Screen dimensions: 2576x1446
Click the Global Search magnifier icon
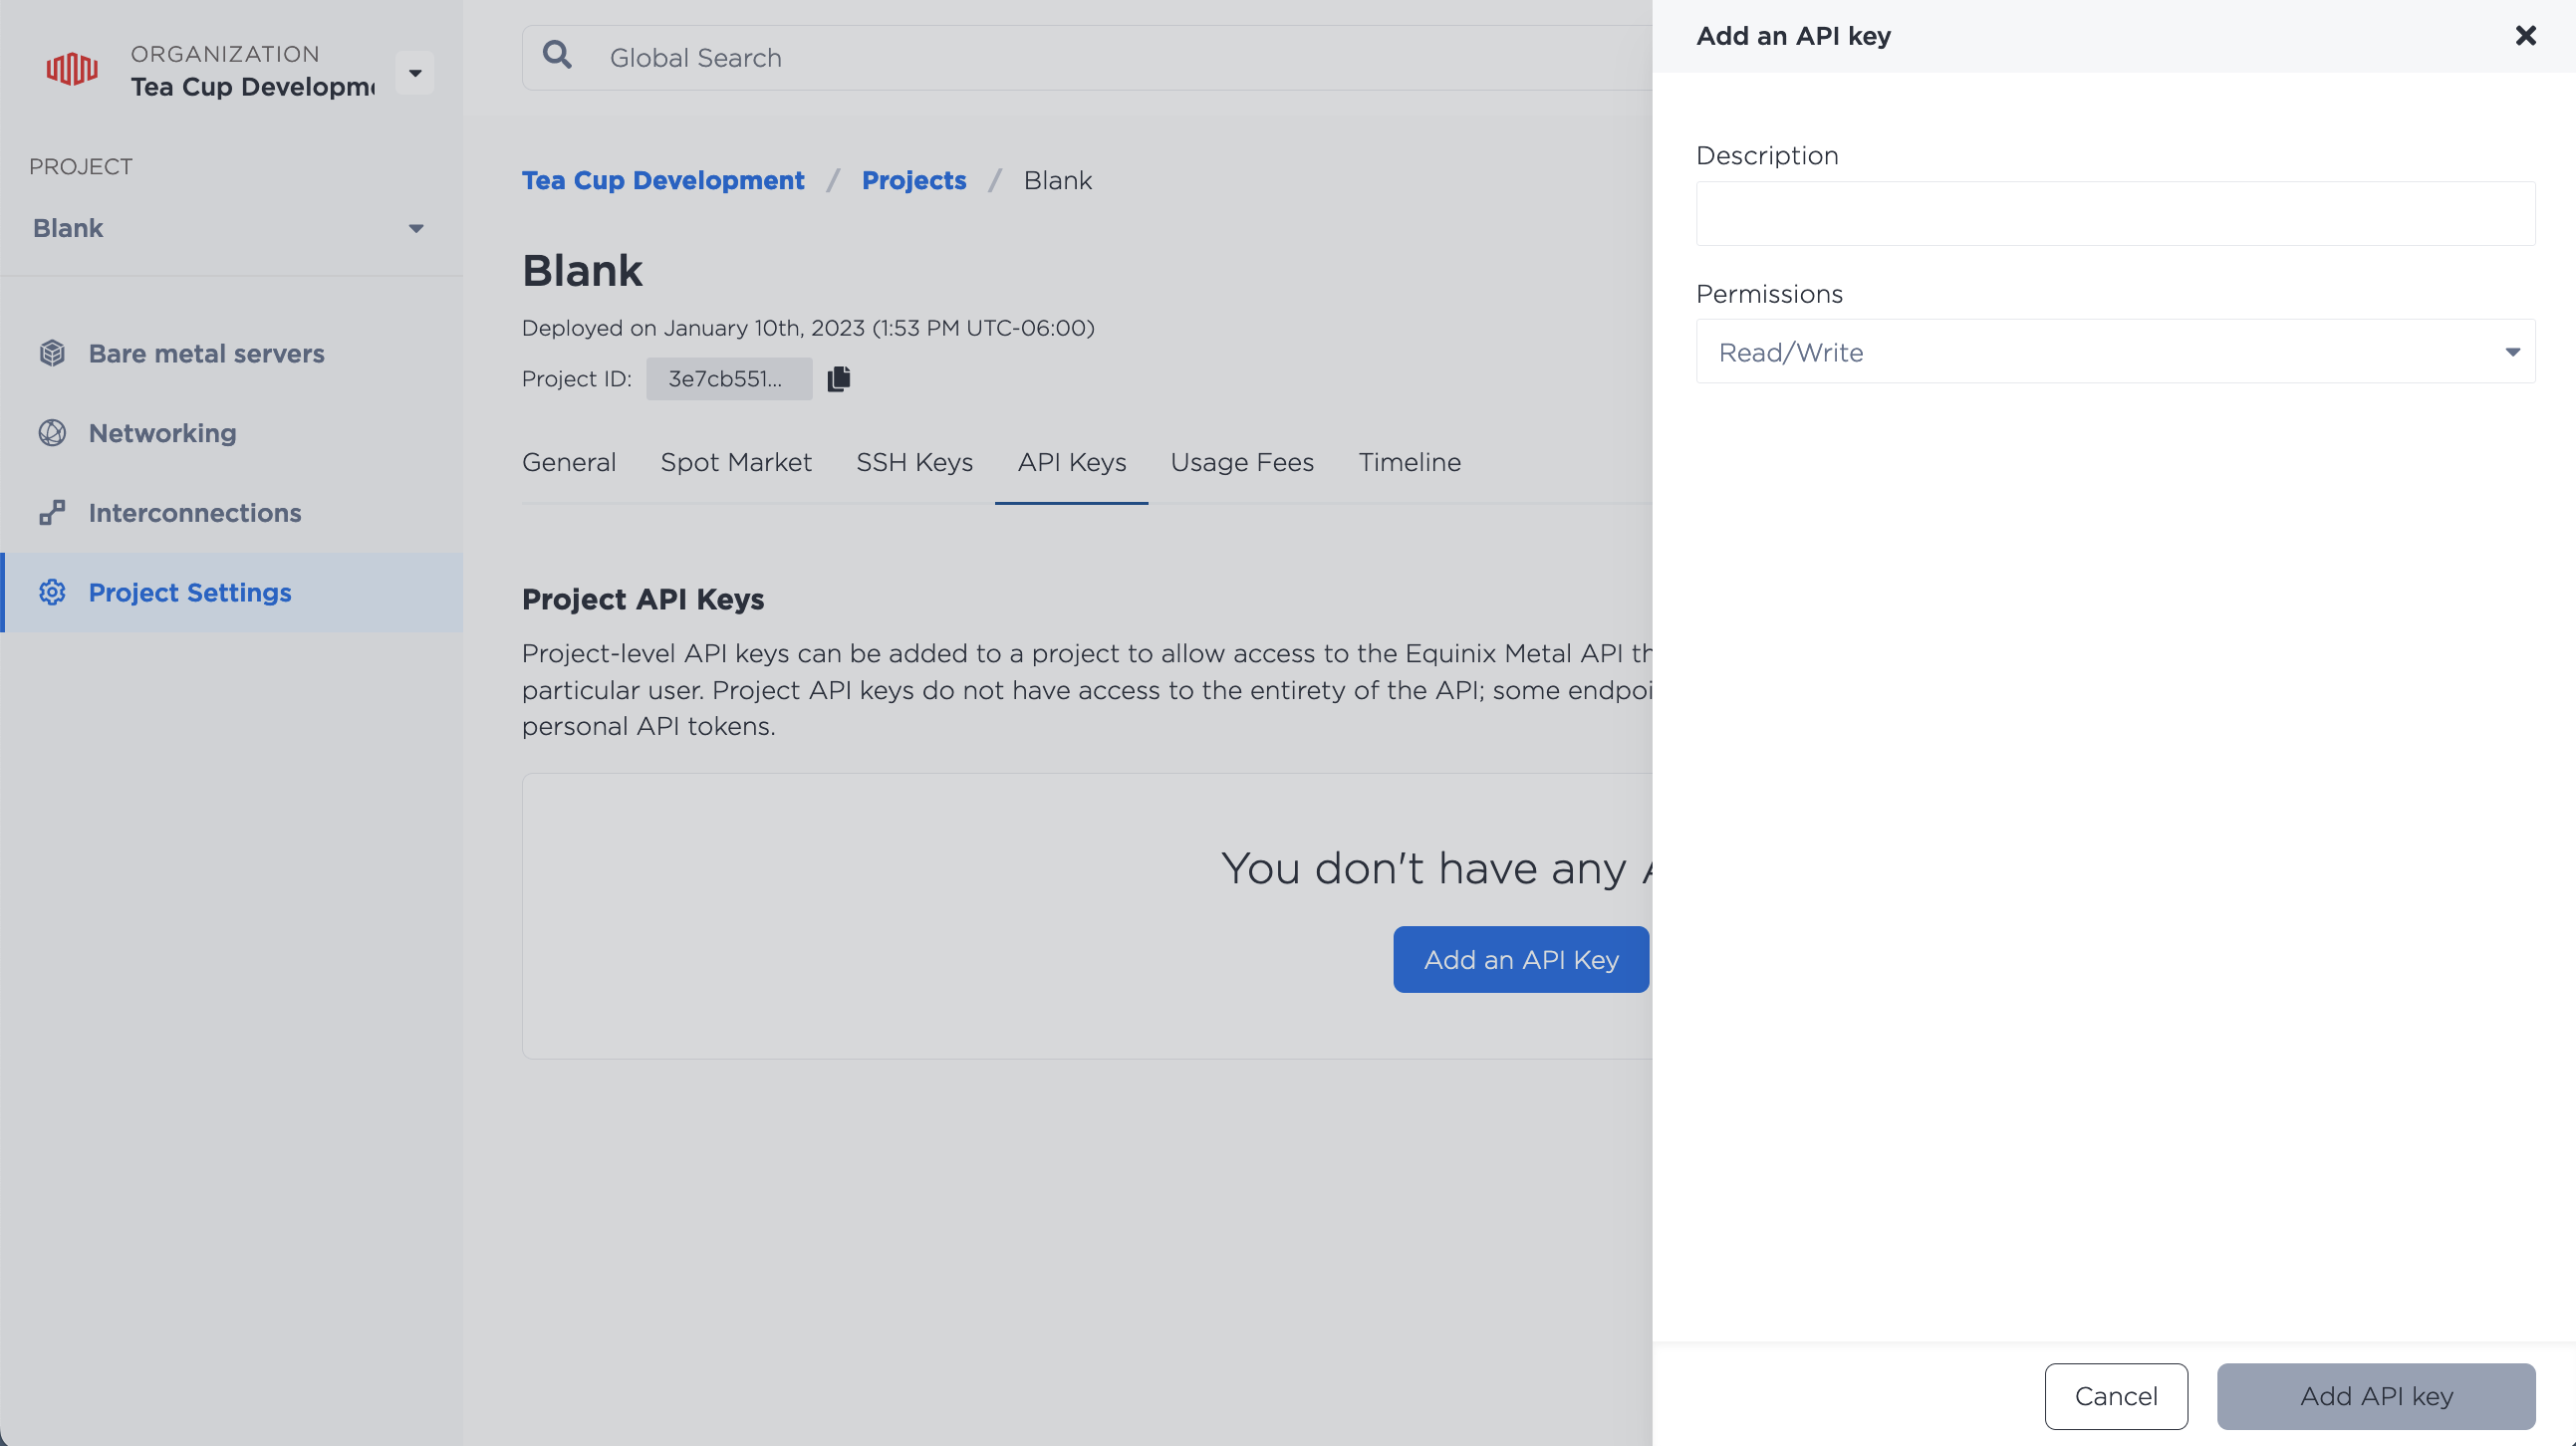tap(557, 55)
